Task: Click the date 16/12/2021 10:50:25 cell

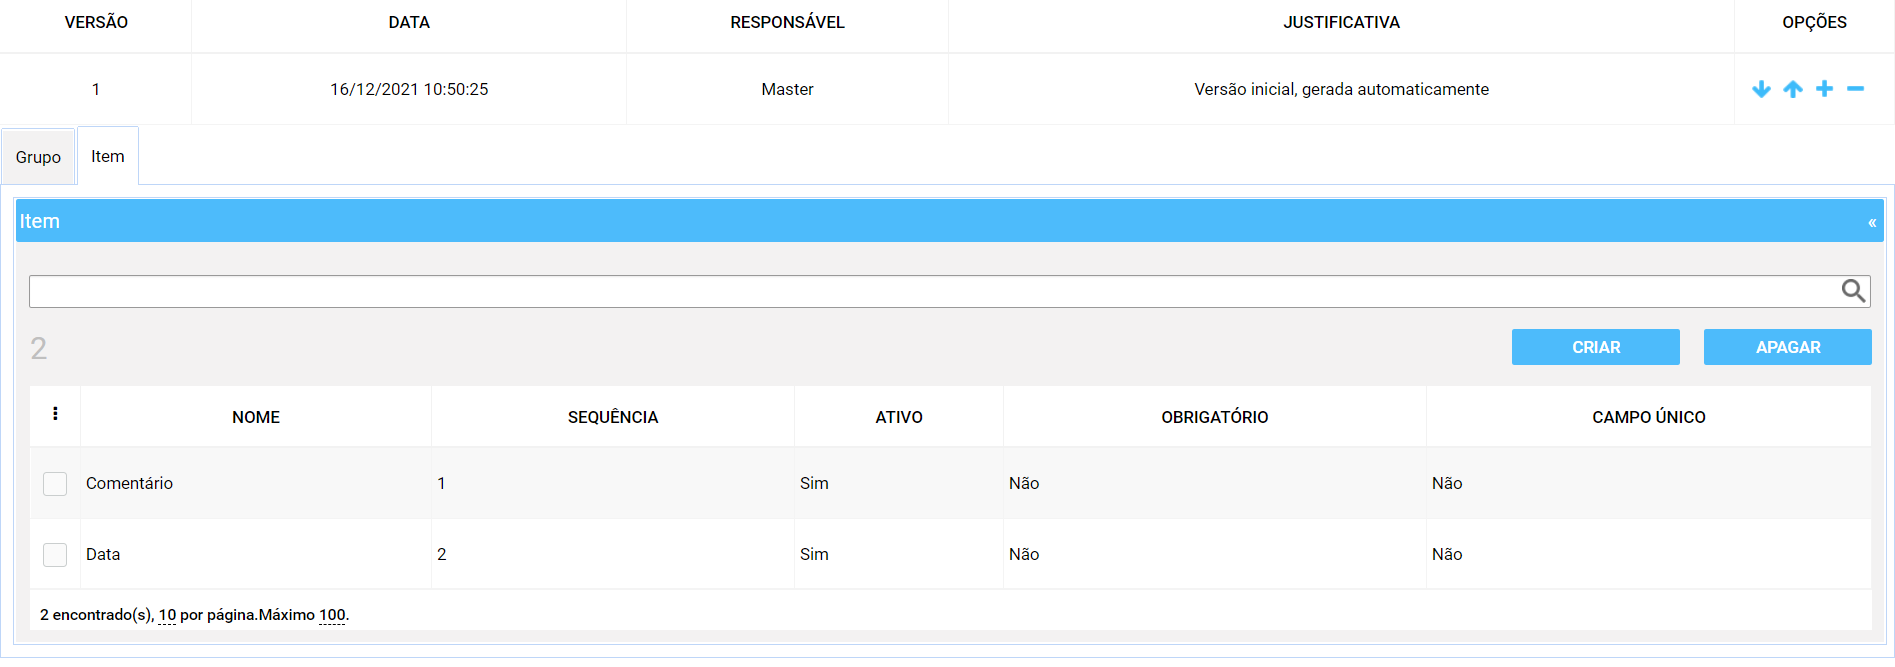Action: [409, 89]
